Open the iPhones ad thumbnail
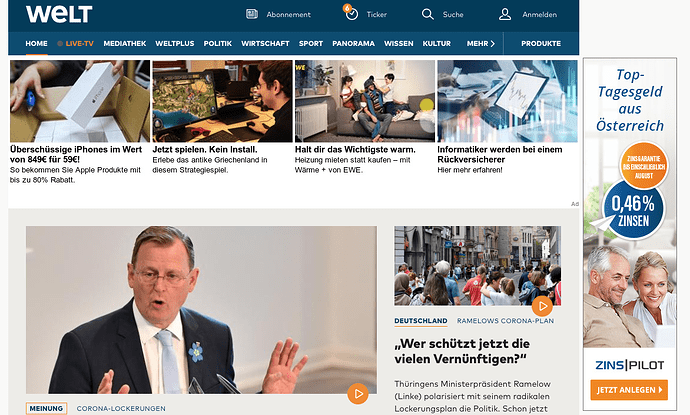The width and height of the screenshot is (690, 415). click(80, 101)
